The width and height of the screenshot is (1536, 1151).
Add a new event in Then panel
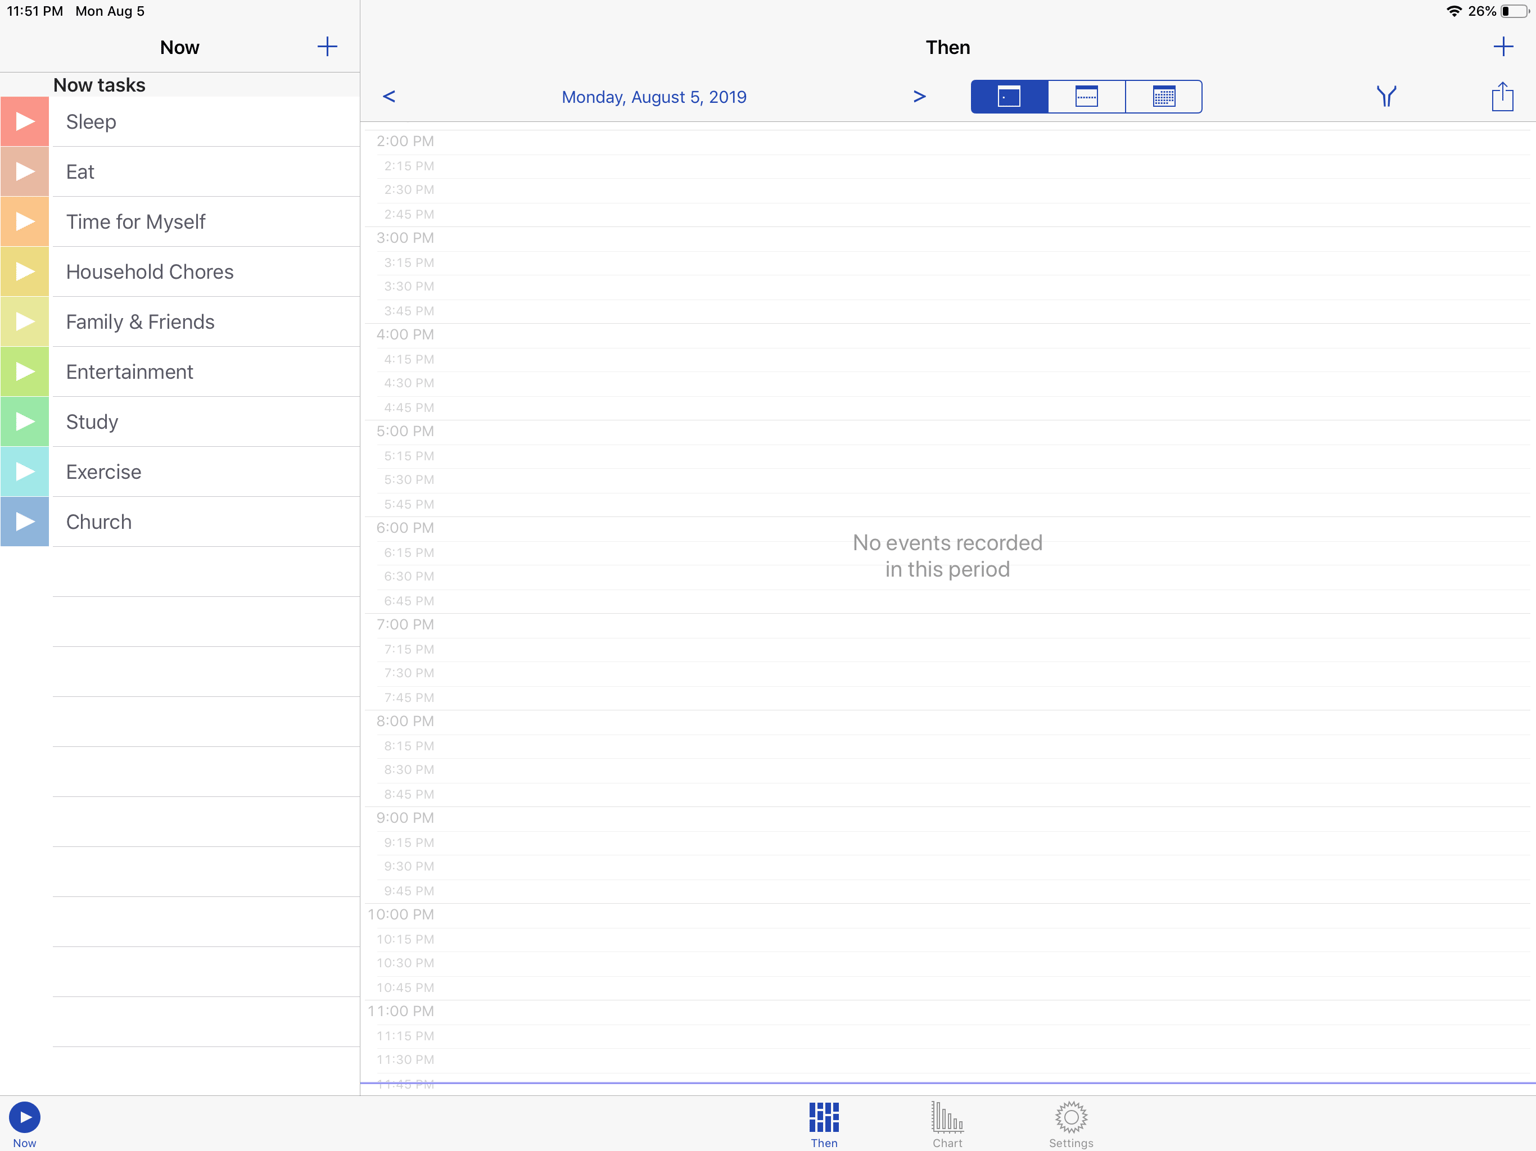tap(1503, 47)
